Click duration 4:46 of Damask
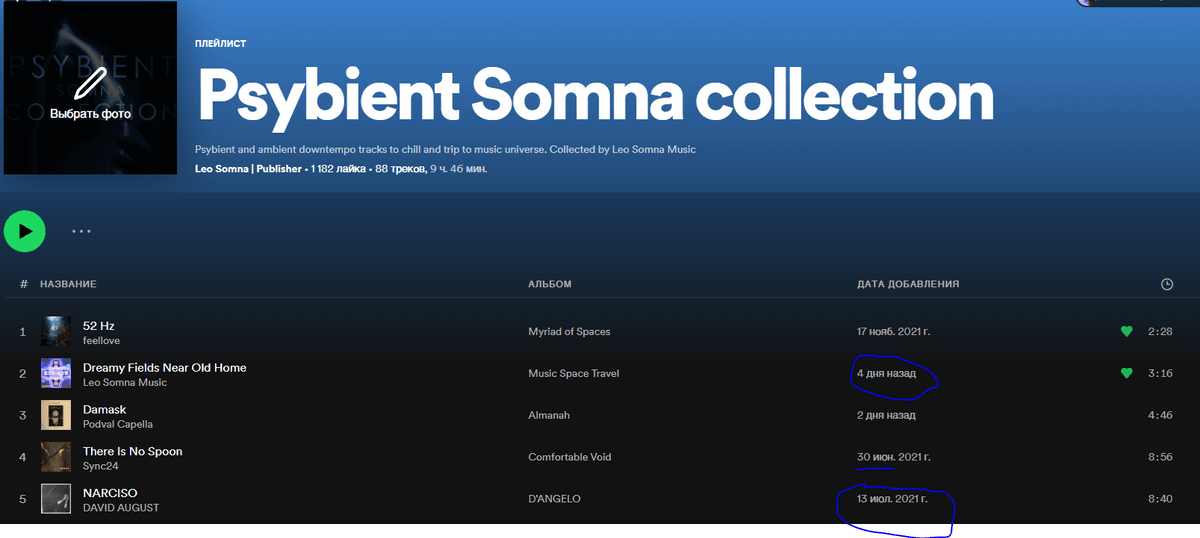Image resolution: width=1200 pixels, height=538 pixels. click(1160, 415)
